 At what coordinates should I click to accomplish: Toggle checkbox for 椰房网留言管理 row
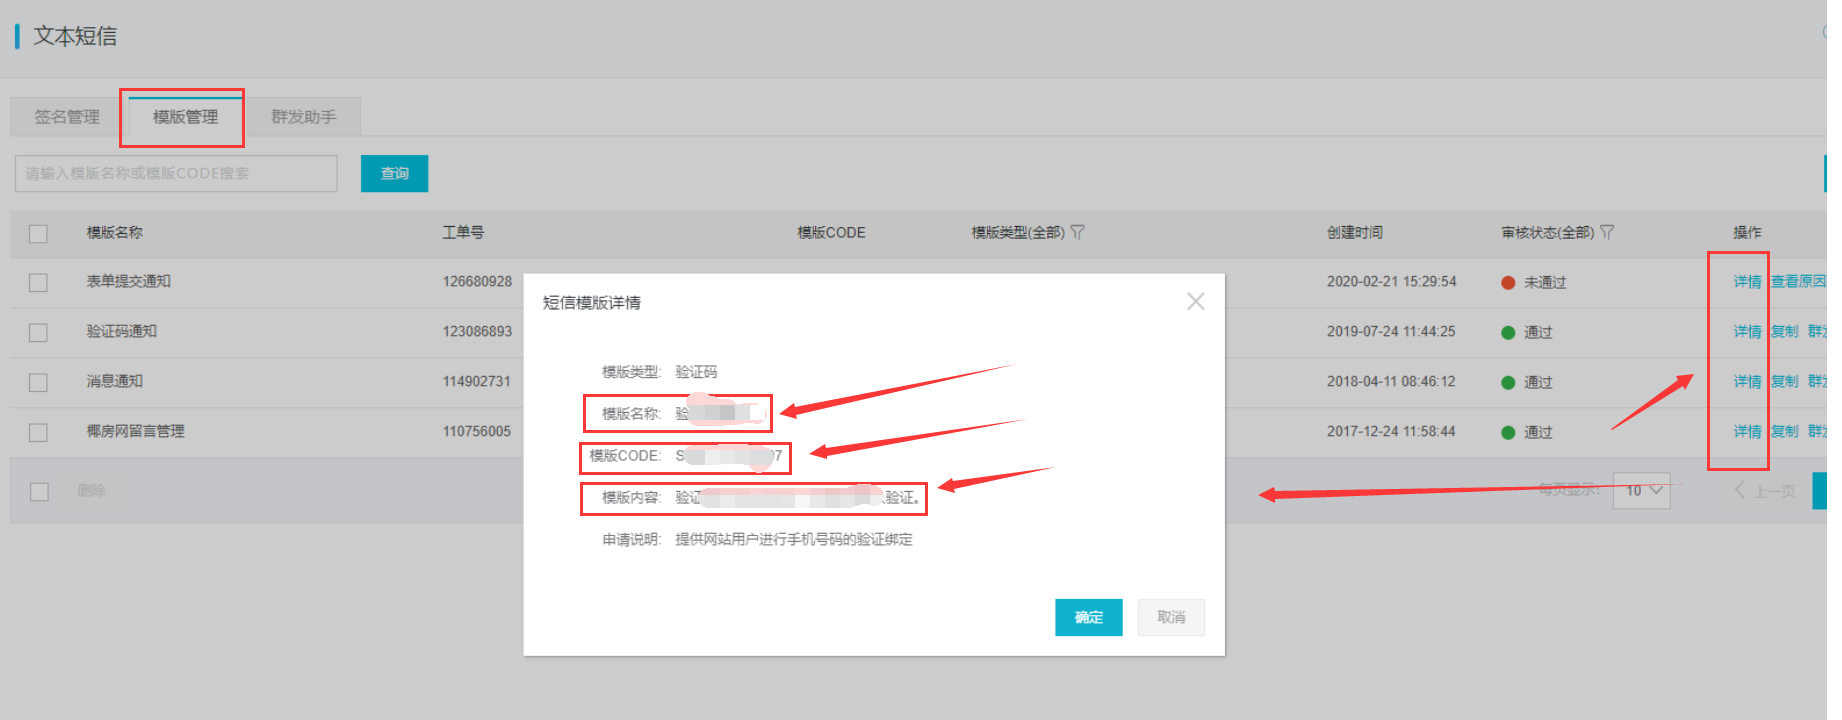pos(39,433)
